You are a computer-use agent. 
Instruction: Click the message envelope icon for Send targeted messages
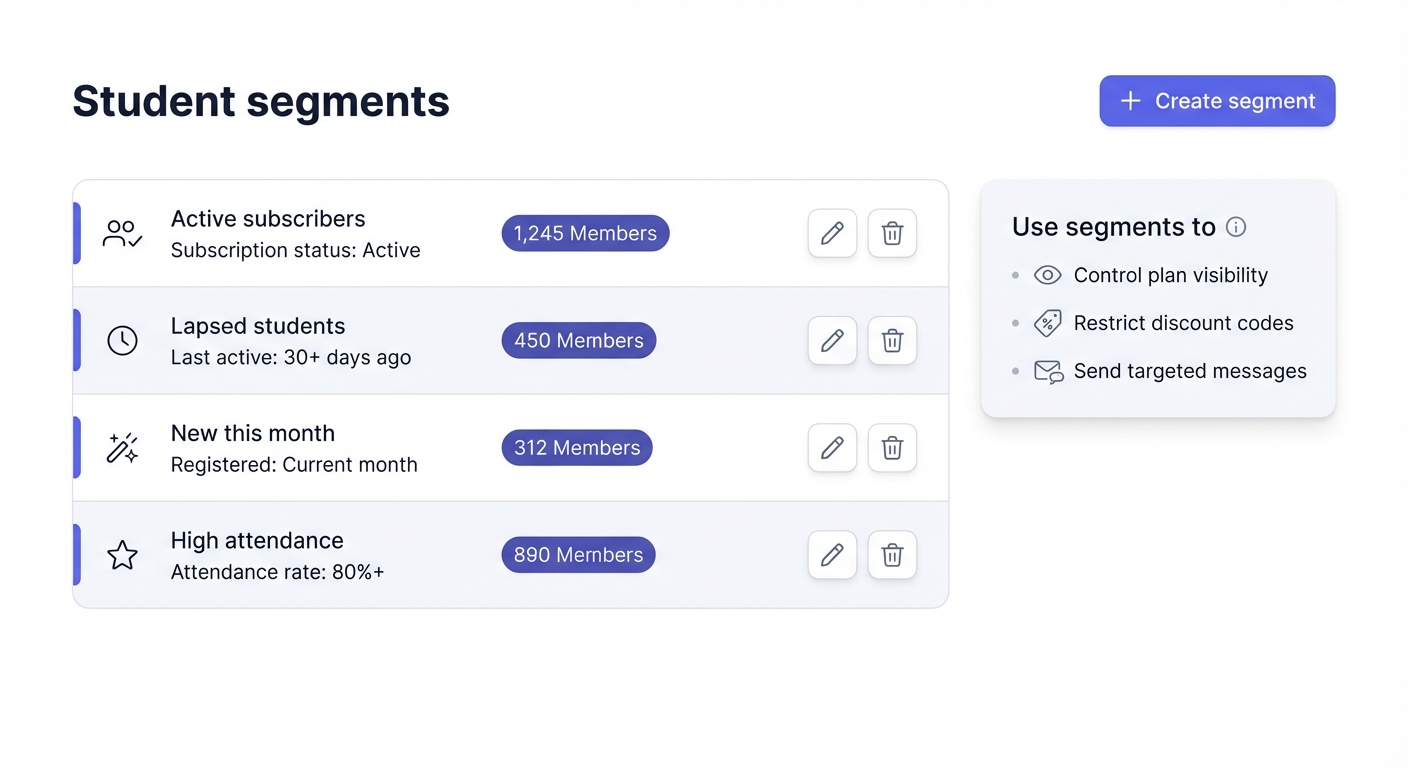pyautogui.click(x=1047, y=371)
